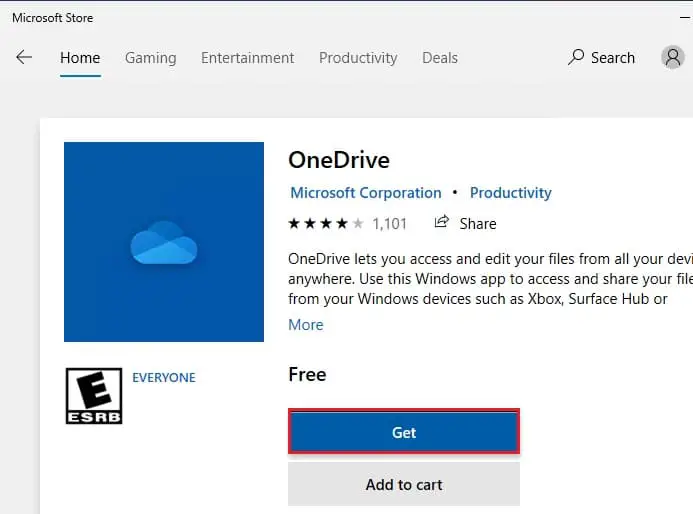
Task: Open the Deals tab
Action: [x=440, y=58]
